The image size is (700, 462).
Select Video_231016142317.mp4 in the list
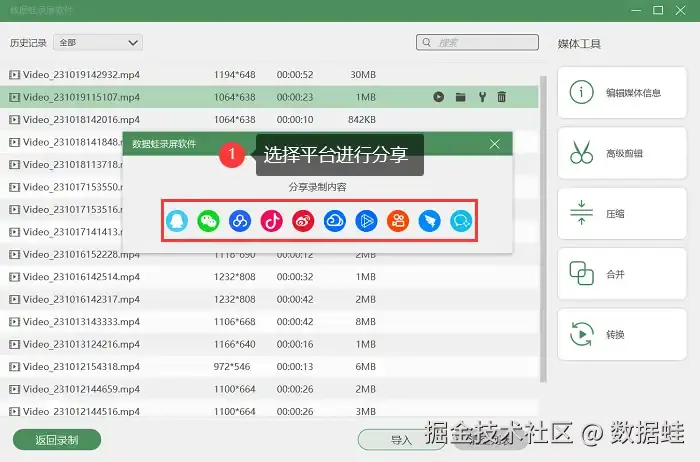pyautogui.click(x=269, y=299)
